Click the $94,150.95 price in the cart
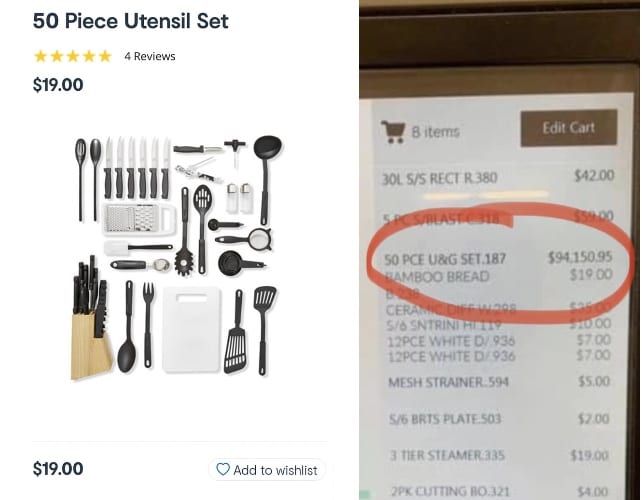The image size is (642, 500). pos(580,257)
